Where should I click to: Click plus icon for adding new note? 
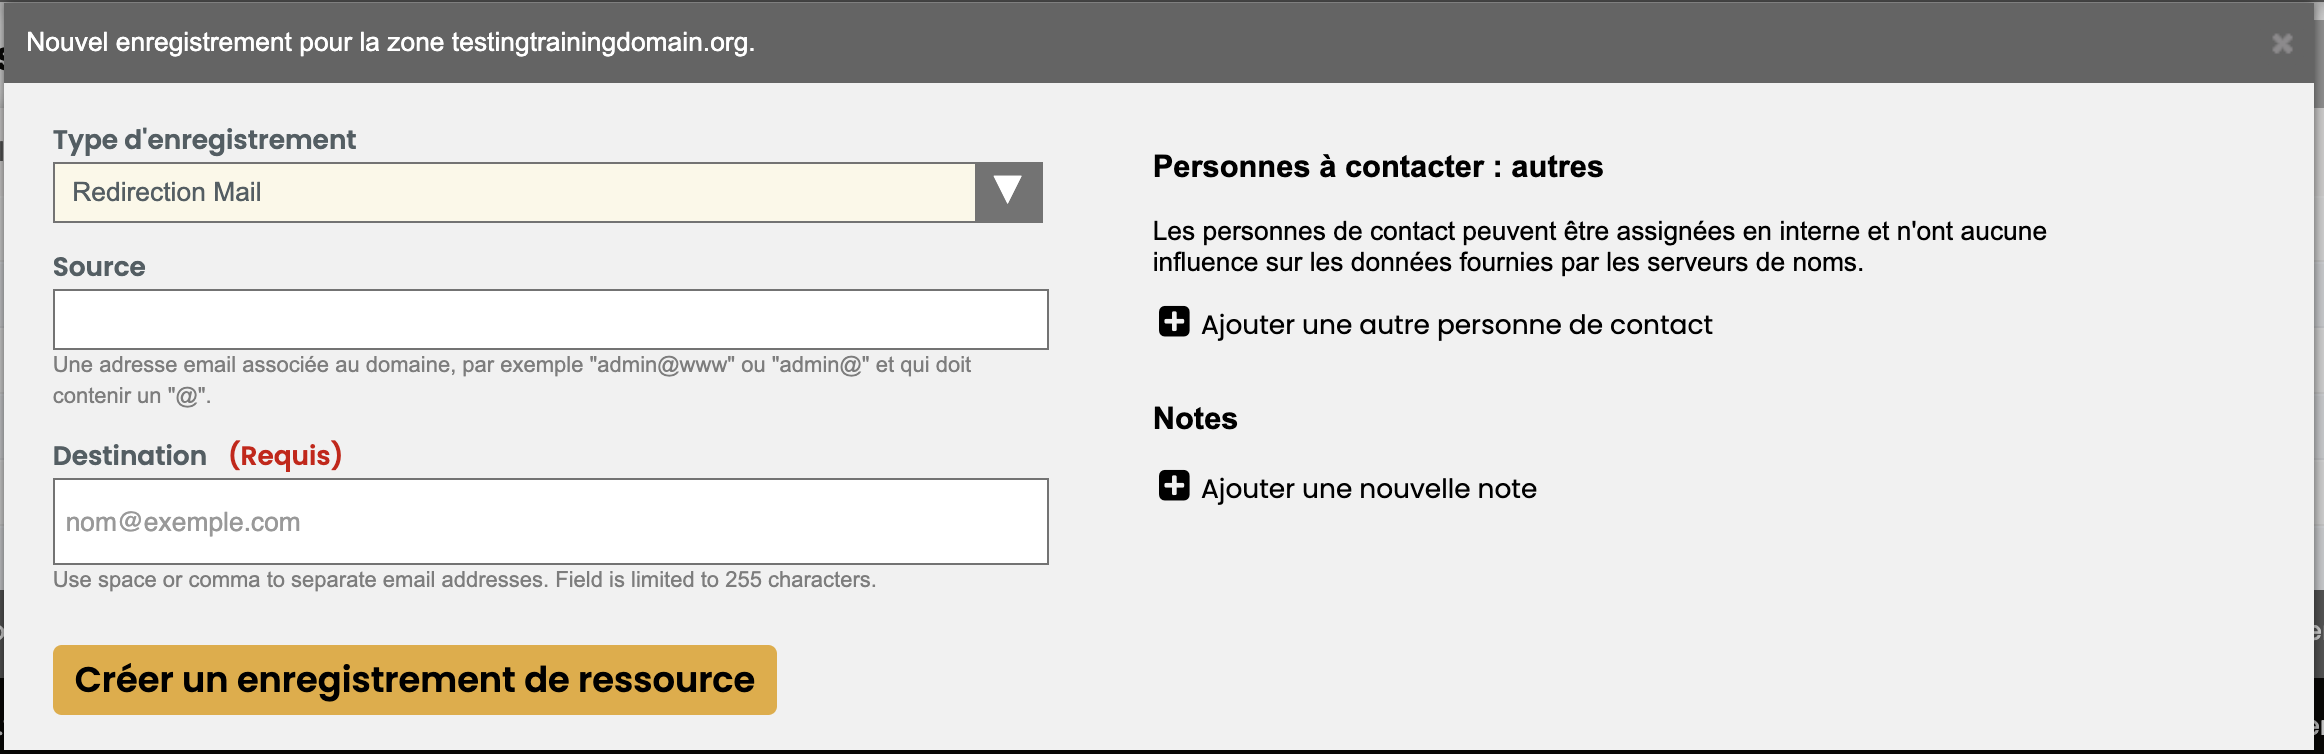pyautogui.click(x=1174, y=486)
